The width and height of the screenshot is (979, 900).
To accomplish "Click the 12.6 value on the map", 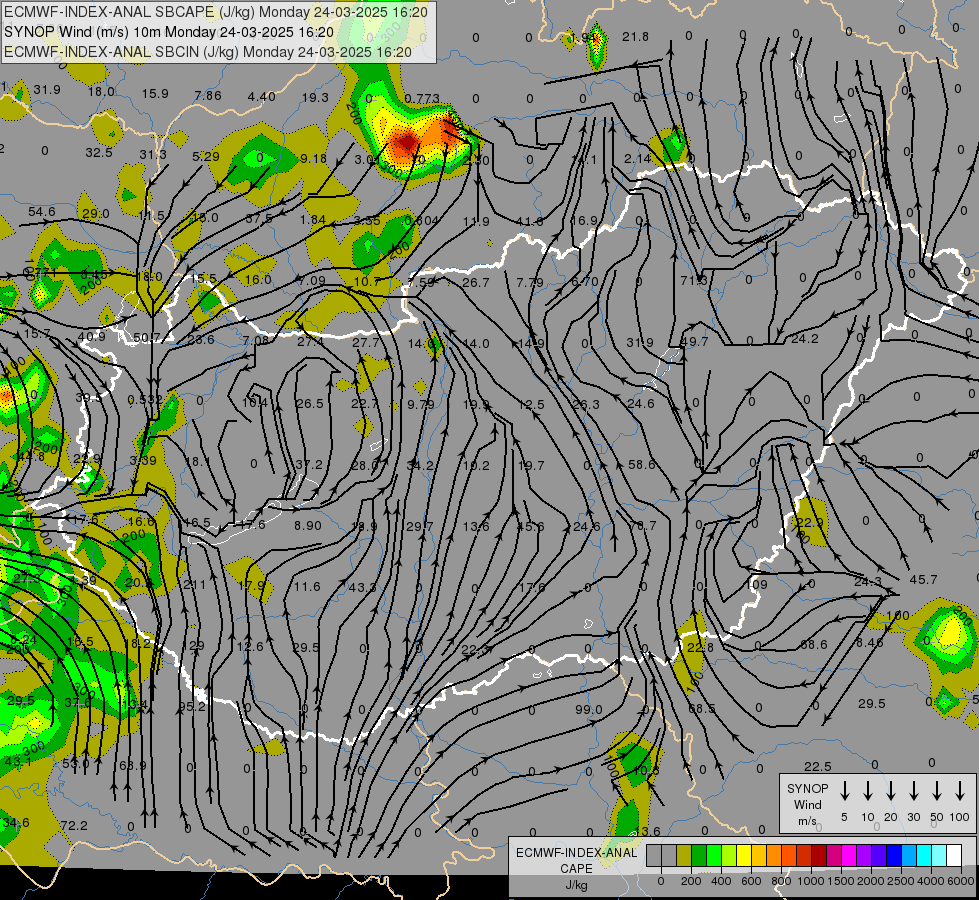I will pos(250,646).
